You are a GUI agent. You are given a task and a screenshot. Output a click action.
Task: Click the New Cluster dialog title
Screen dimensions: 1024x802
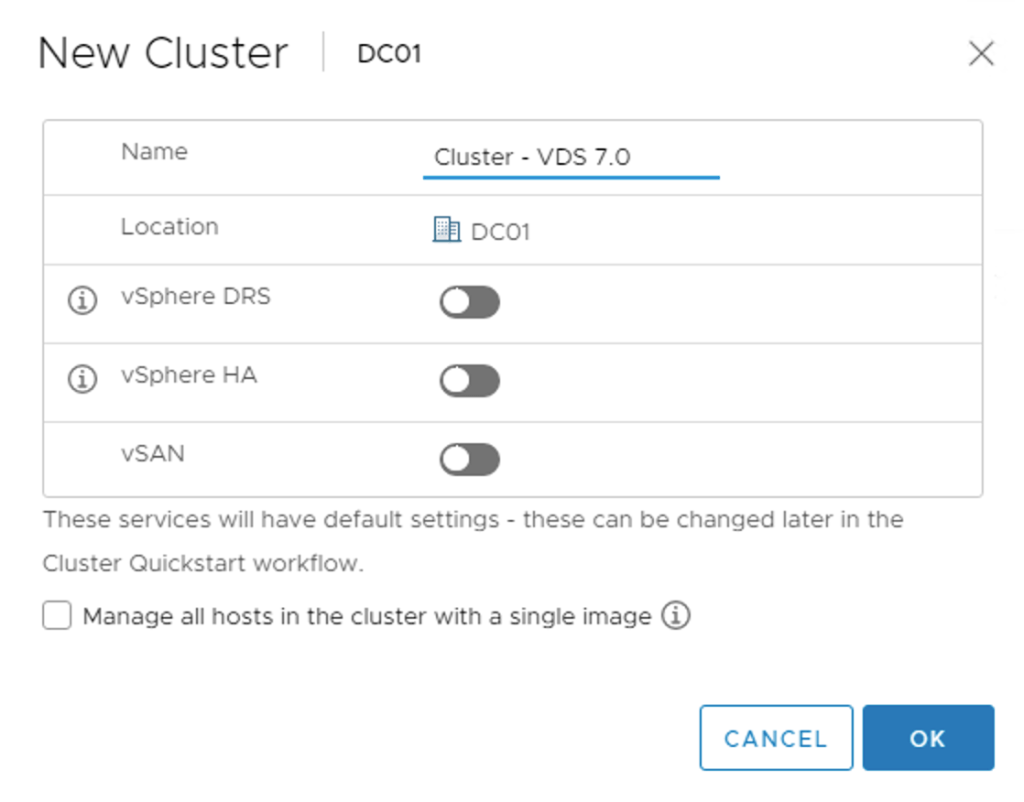coord(163,53)
